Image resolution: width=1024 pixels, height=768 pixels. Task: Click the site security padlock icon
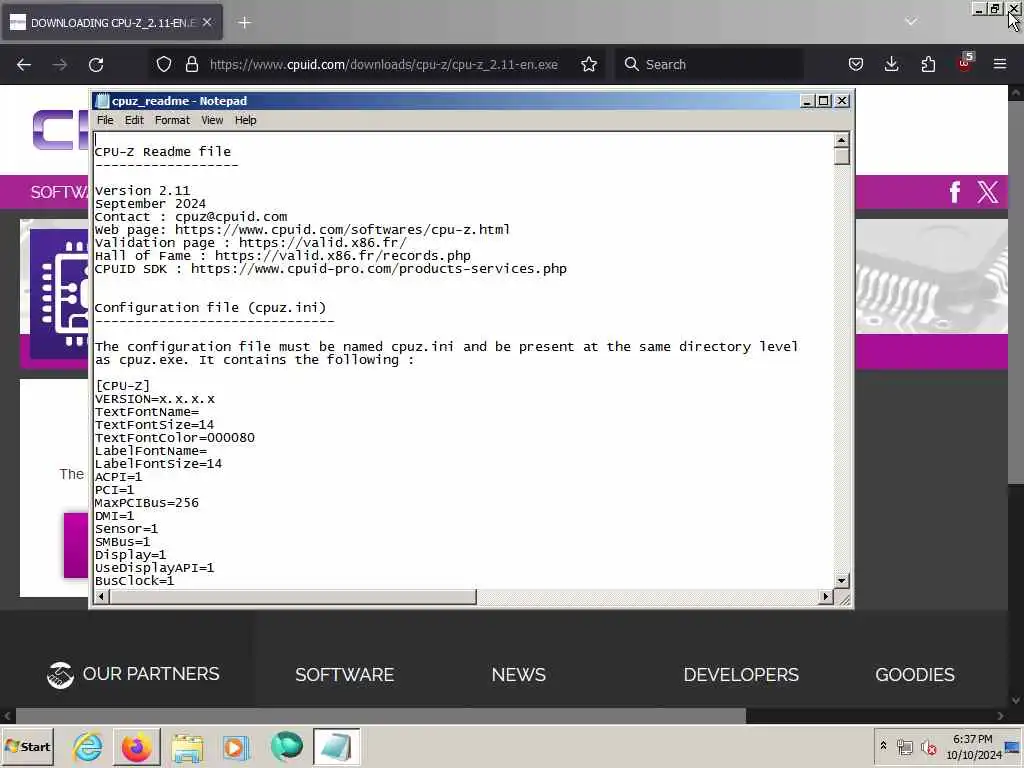tap(191, 64)
